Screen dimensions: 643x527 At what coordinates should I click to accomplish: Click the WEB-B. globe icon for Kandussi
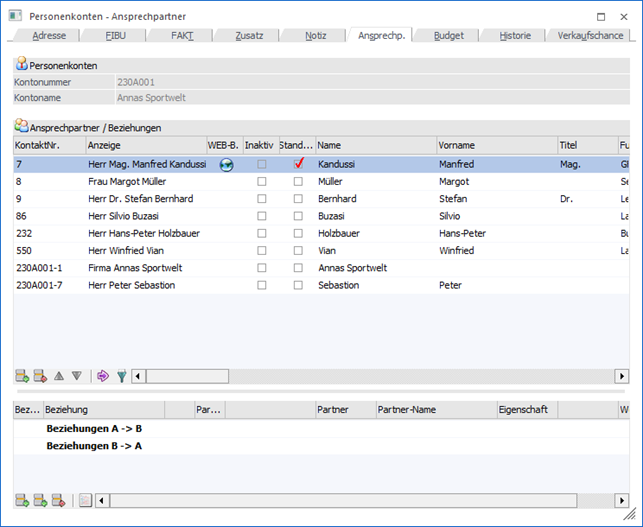tap(226, 164)
